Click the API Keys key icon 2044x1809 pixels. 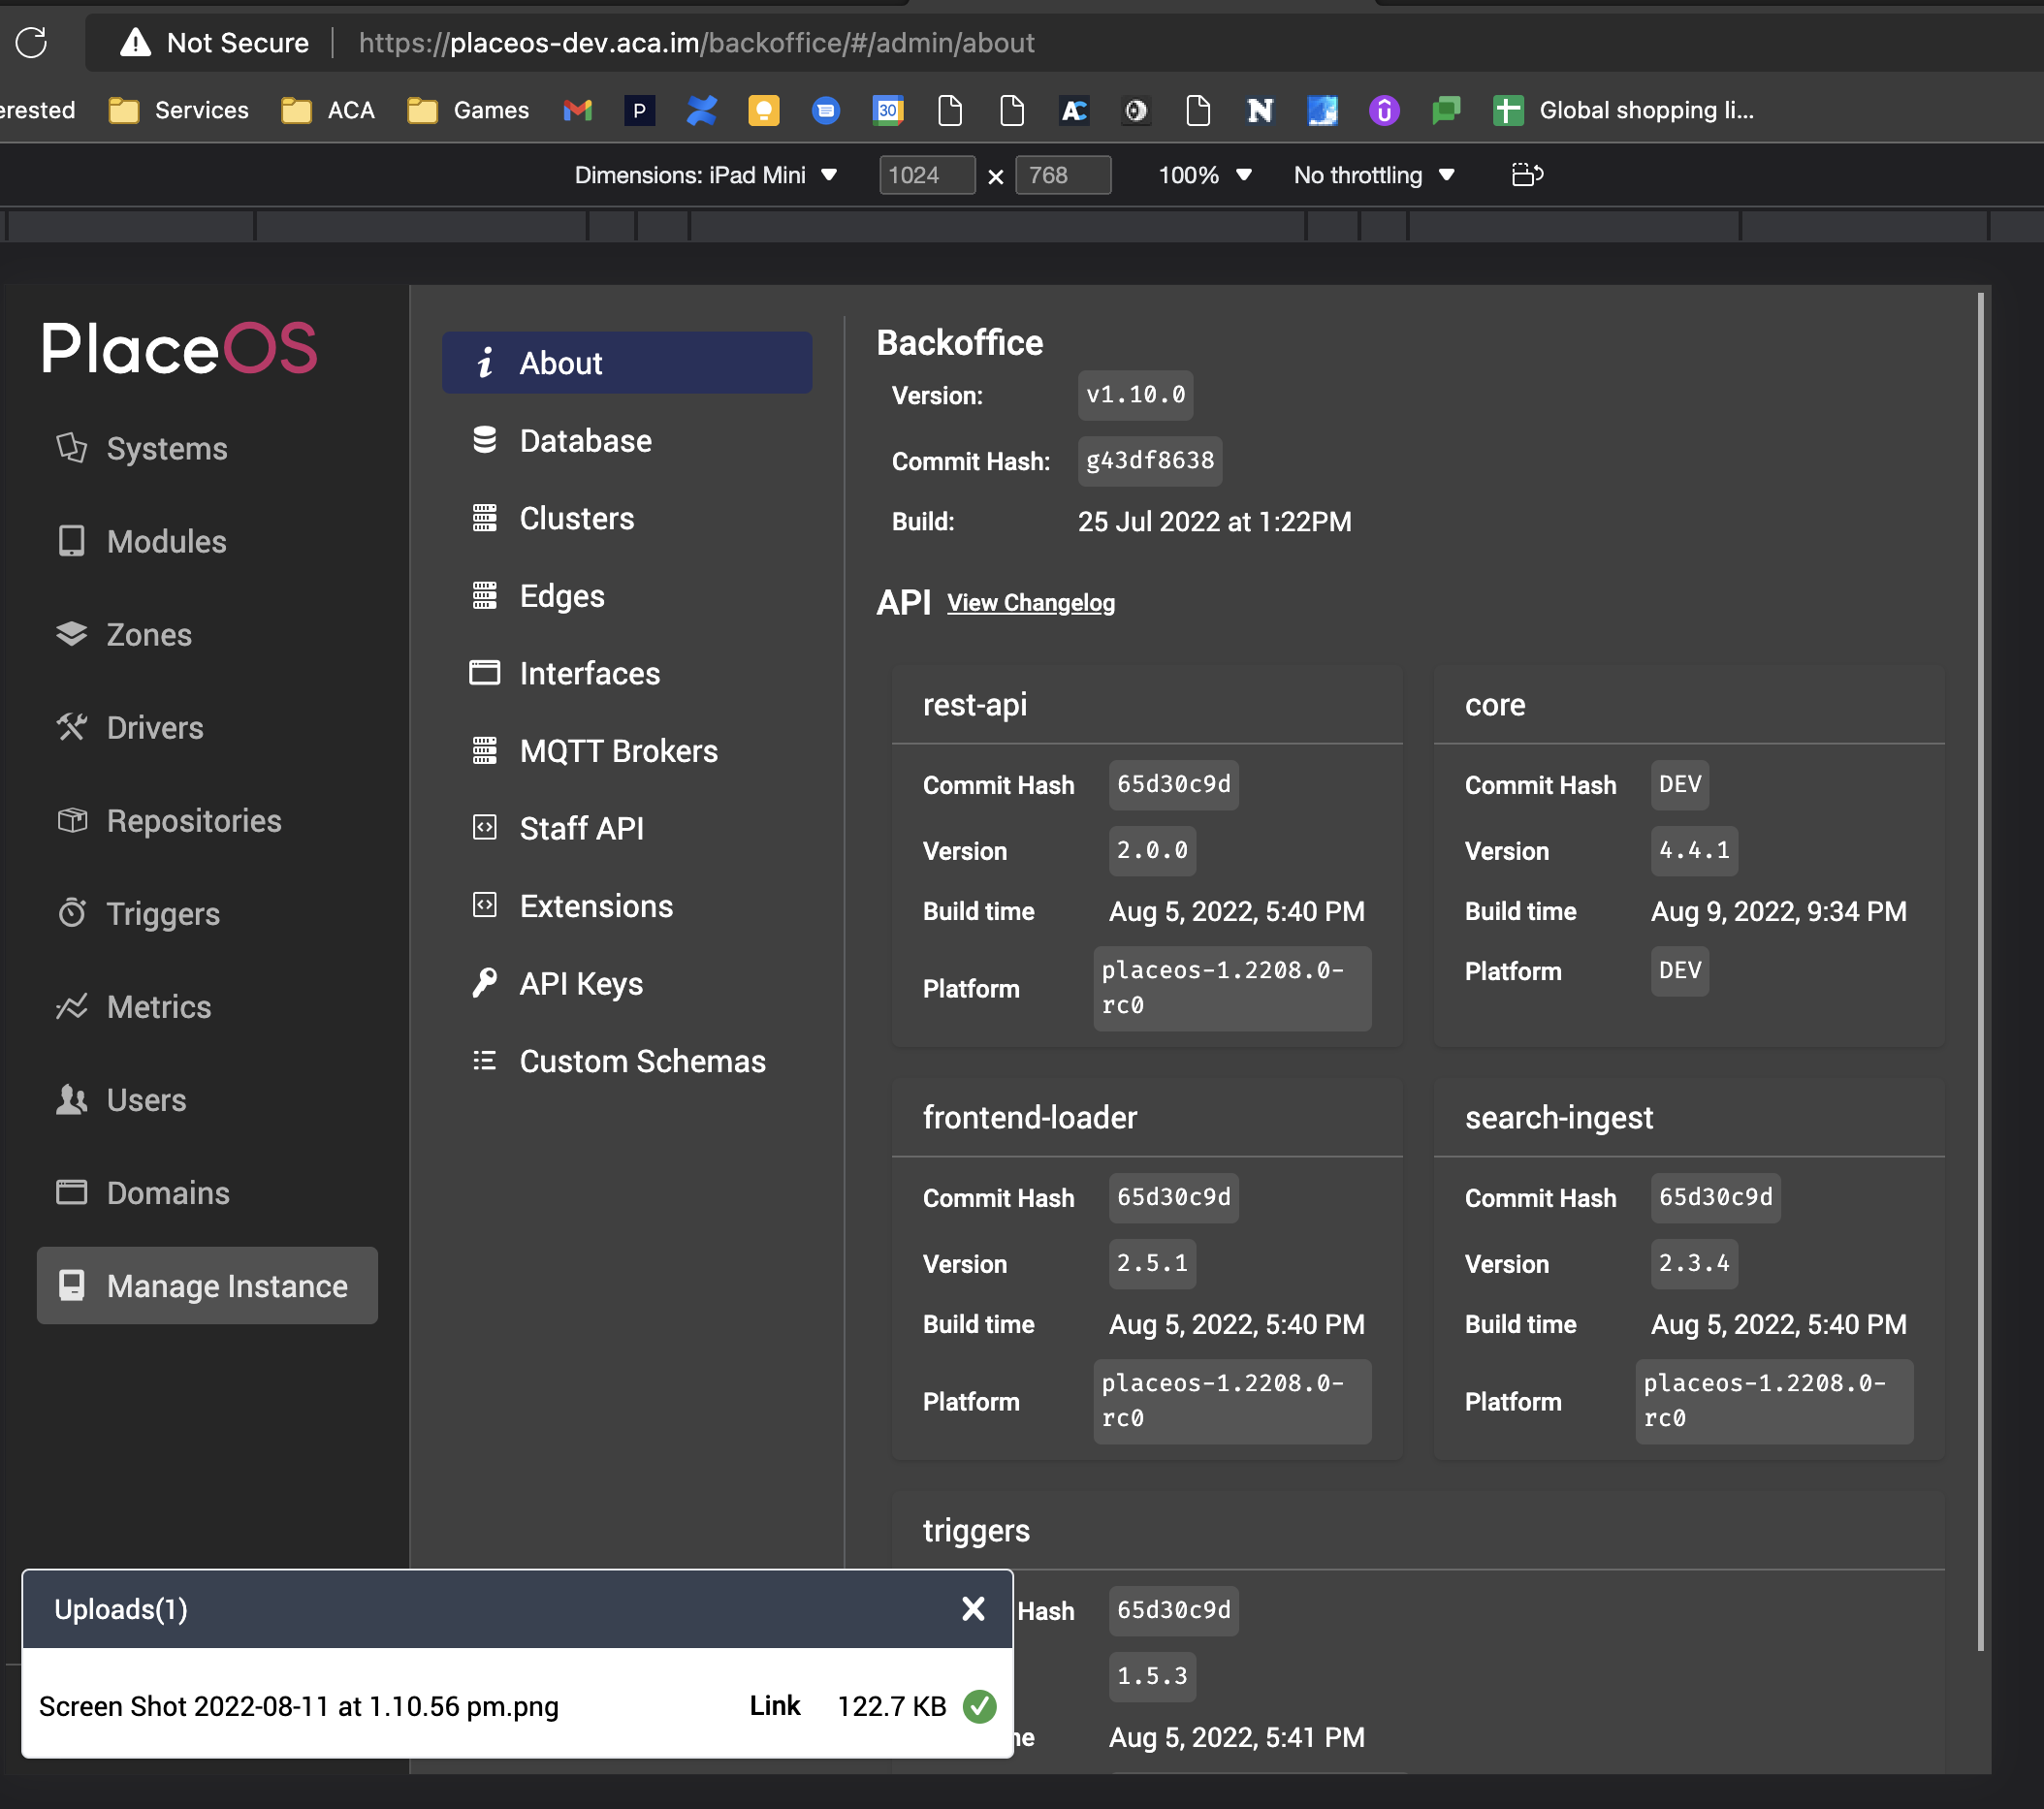coord(484,983)
